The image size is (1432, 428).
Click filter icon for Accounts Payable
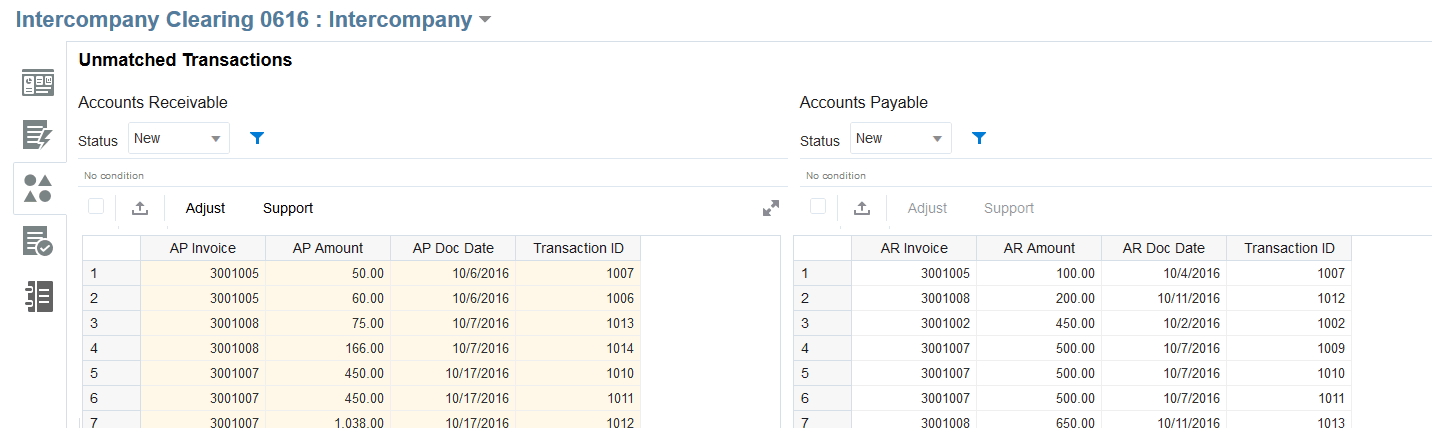(979, 139)
